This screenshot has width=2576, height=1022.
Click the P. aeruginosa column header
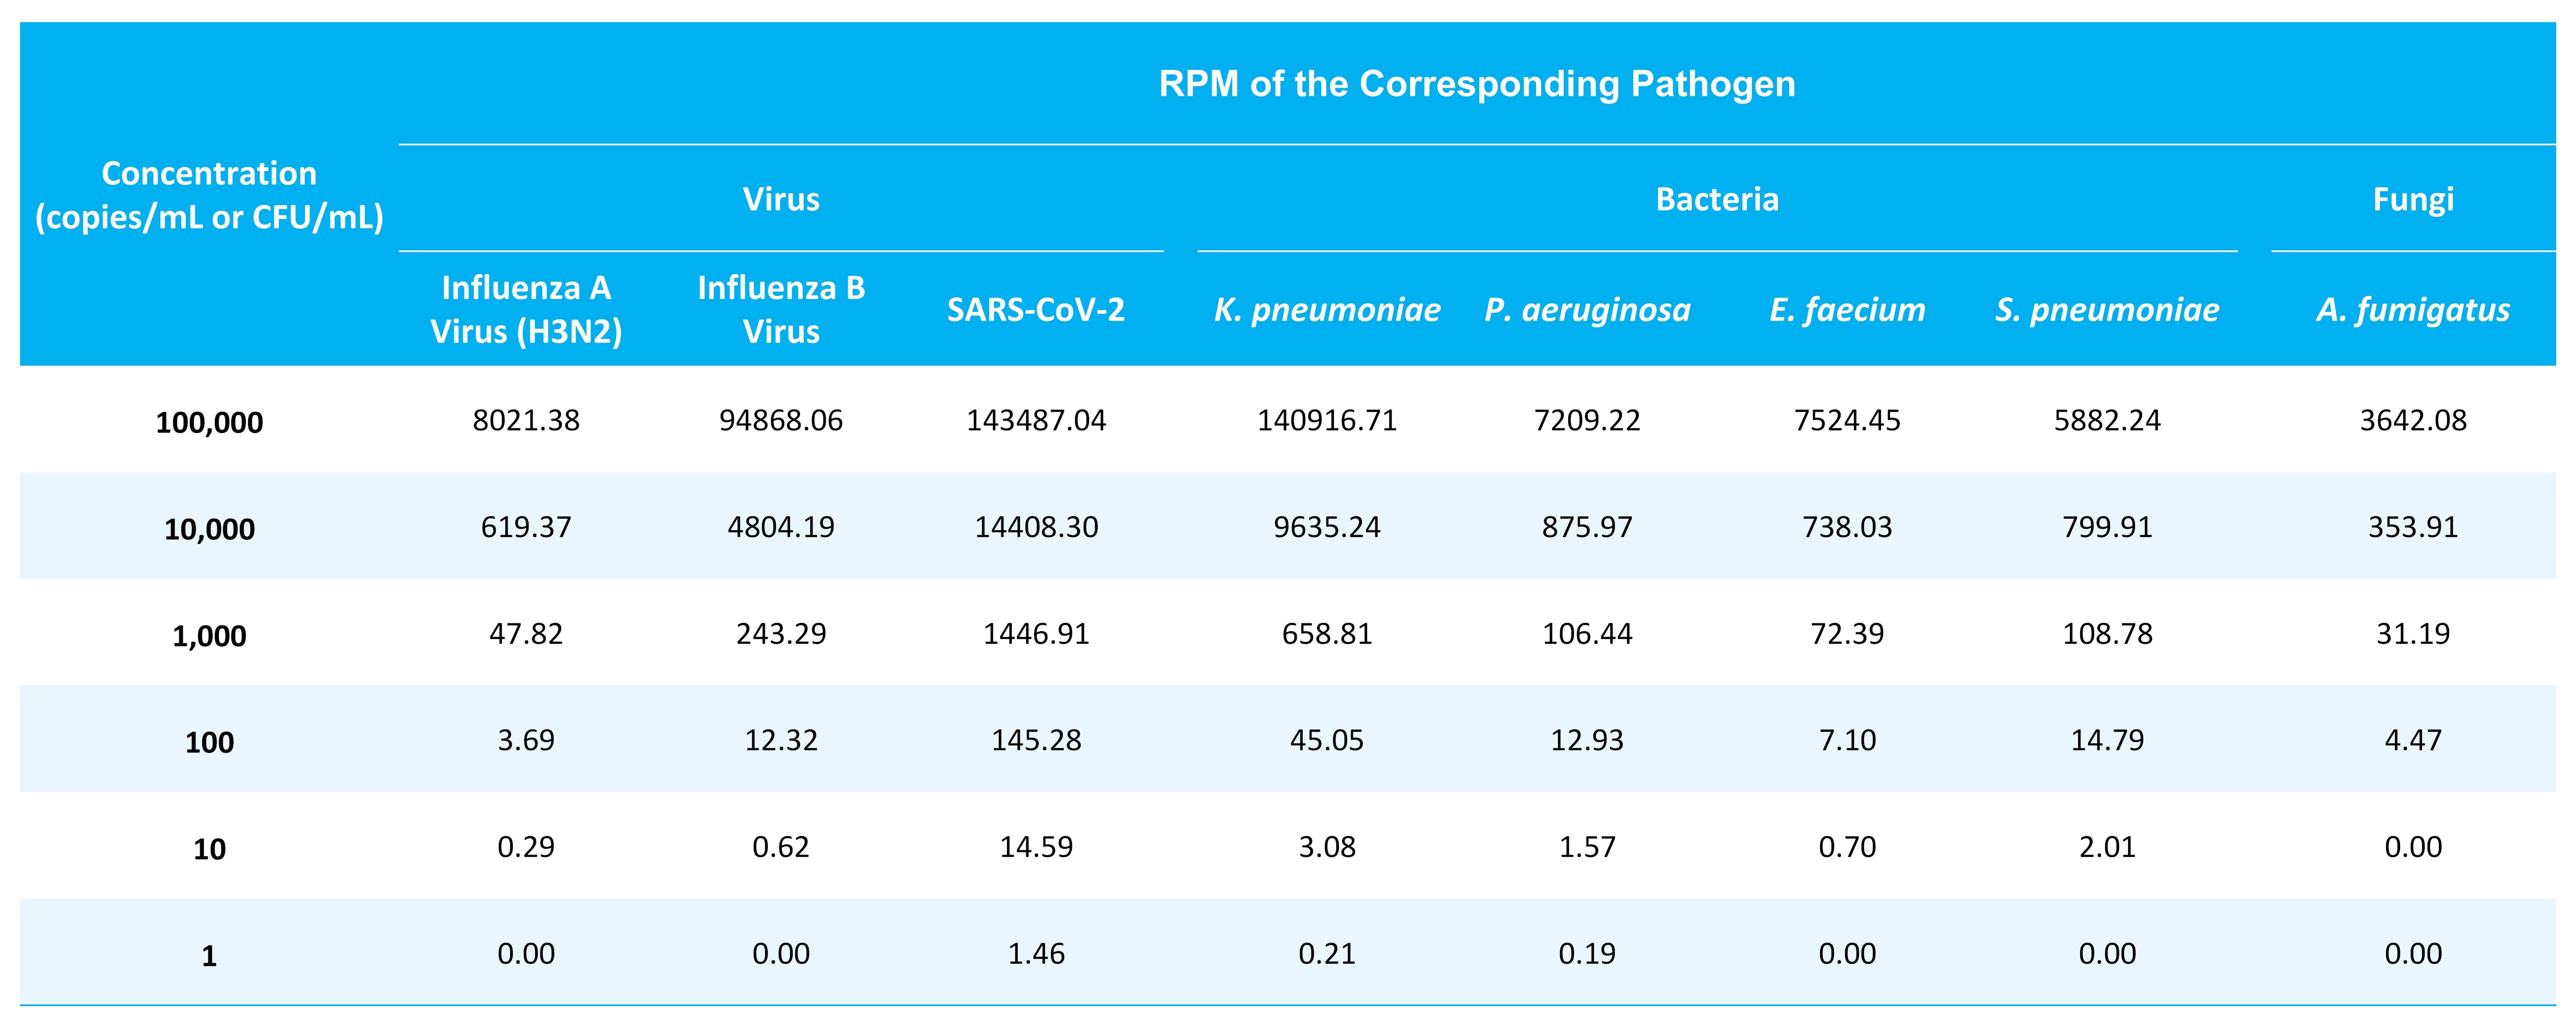pyautogui.click(x=1587, y=310)
